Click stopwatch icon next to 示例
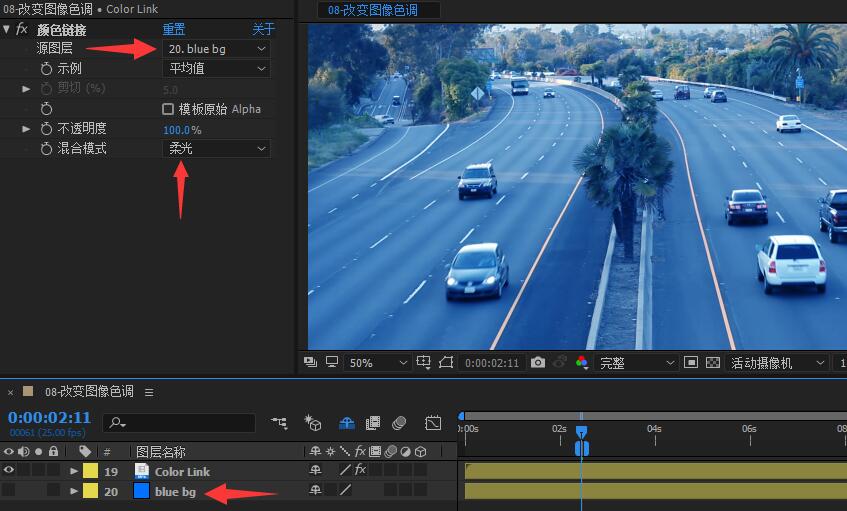 click(46, 69)
